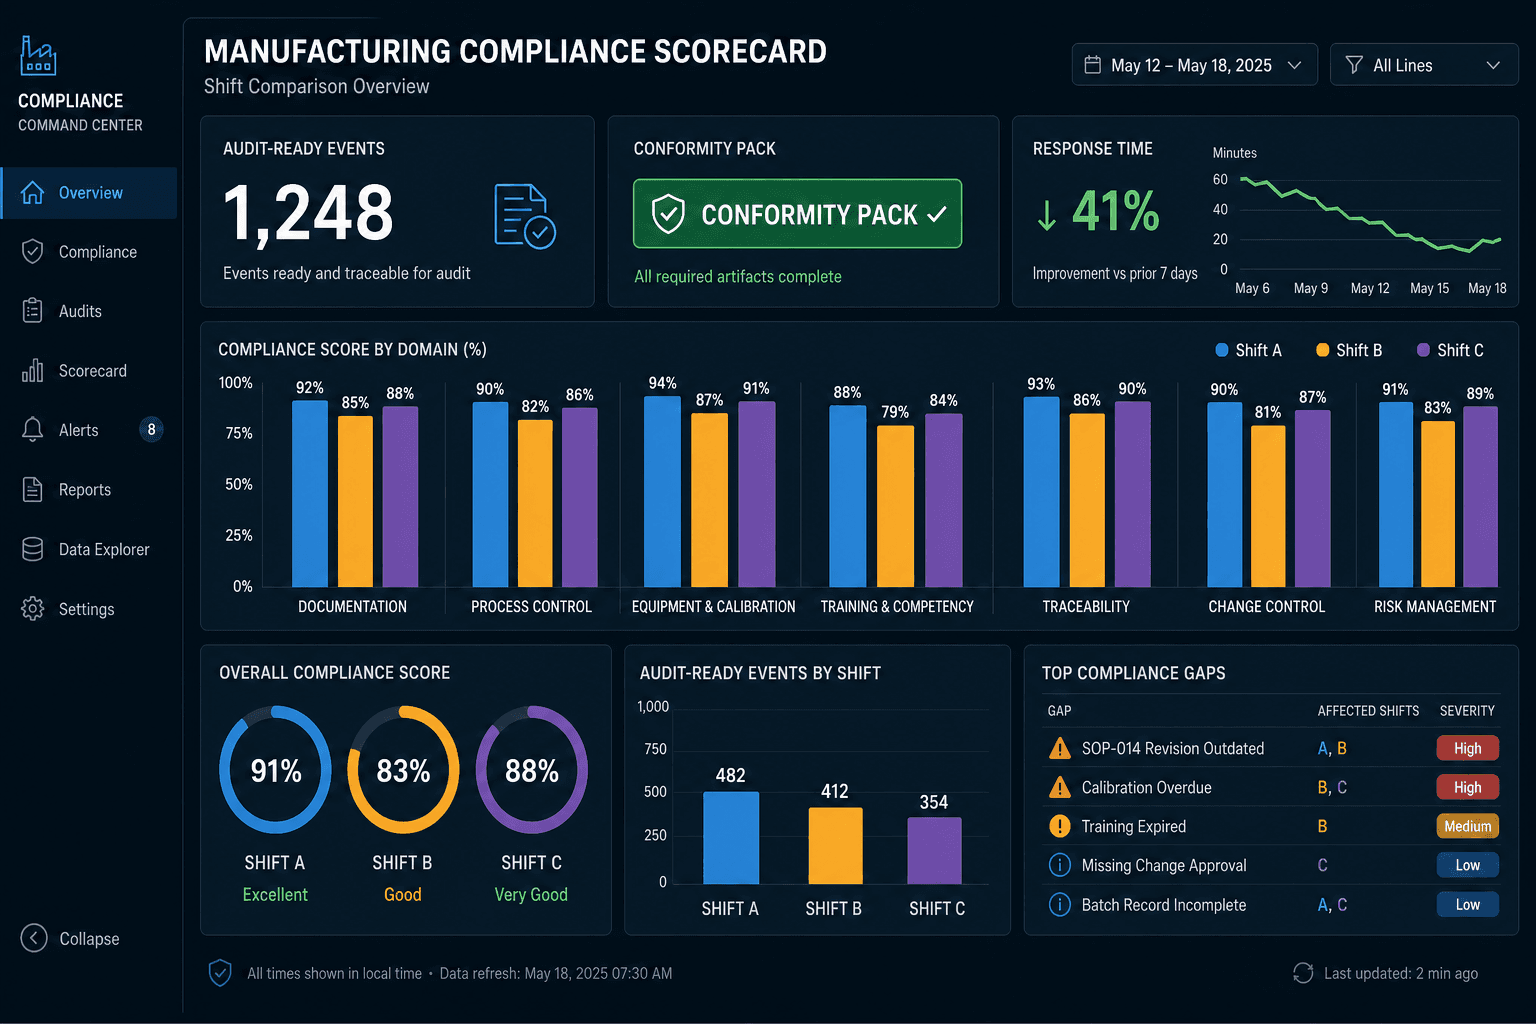Open Audits menu item
Viewport: 1536px width, 1024px height.
click(x=89, y=311)
